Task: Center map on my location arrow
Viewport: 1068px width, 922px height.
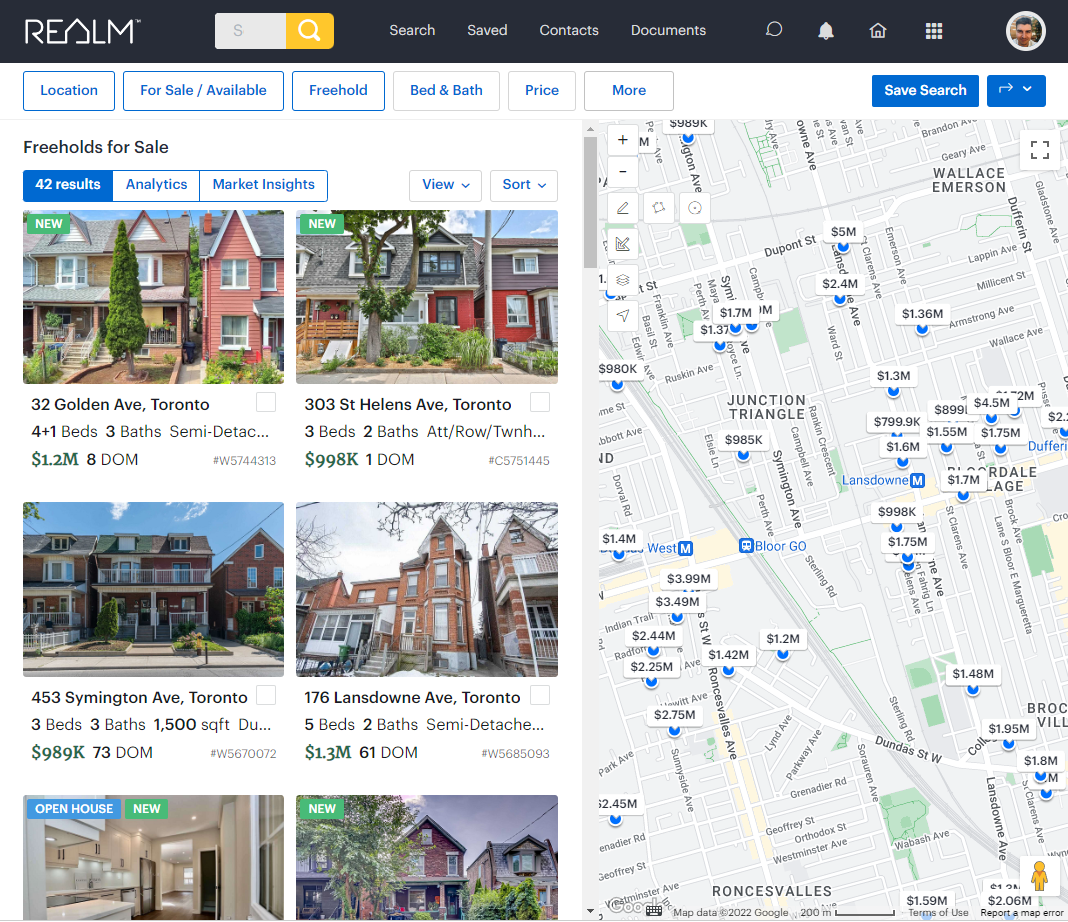Action: point(623,316)
